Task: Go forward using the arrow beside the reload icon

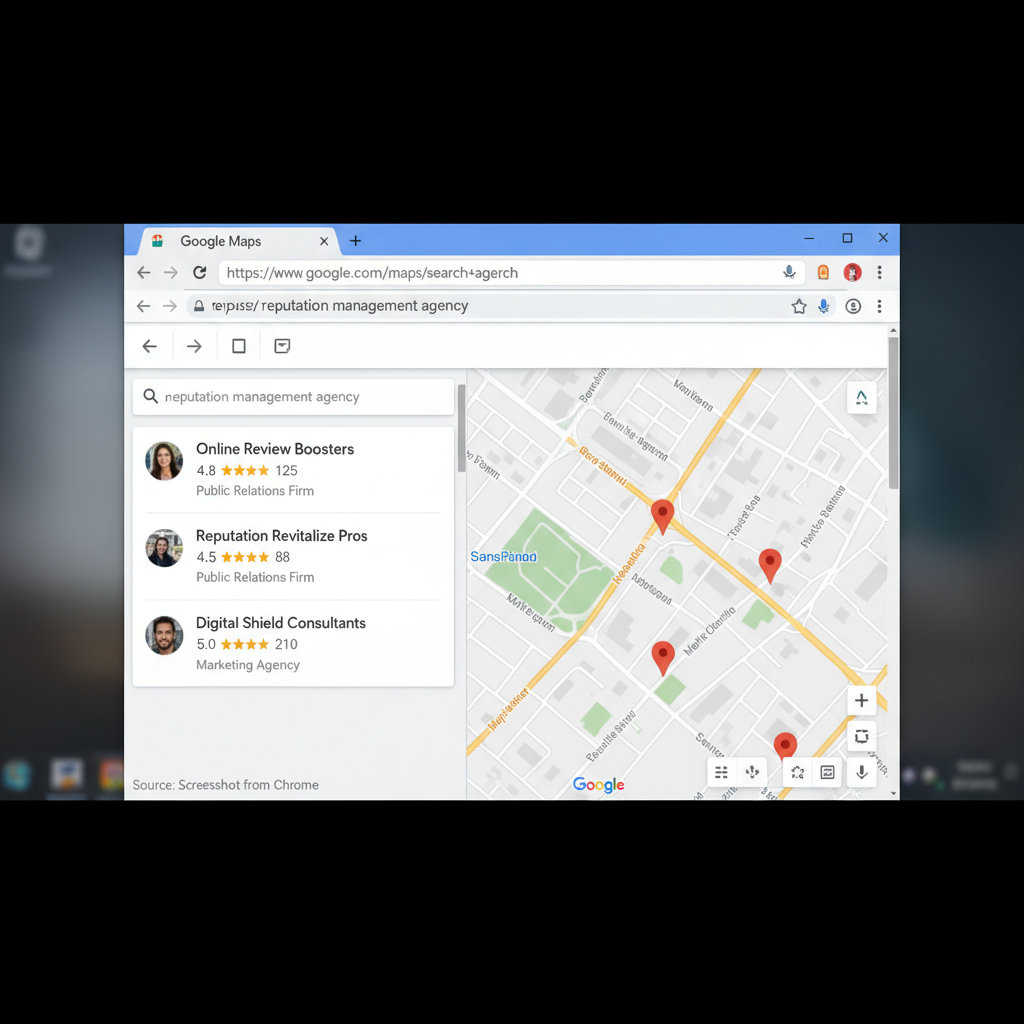Action: coord(170,272)
